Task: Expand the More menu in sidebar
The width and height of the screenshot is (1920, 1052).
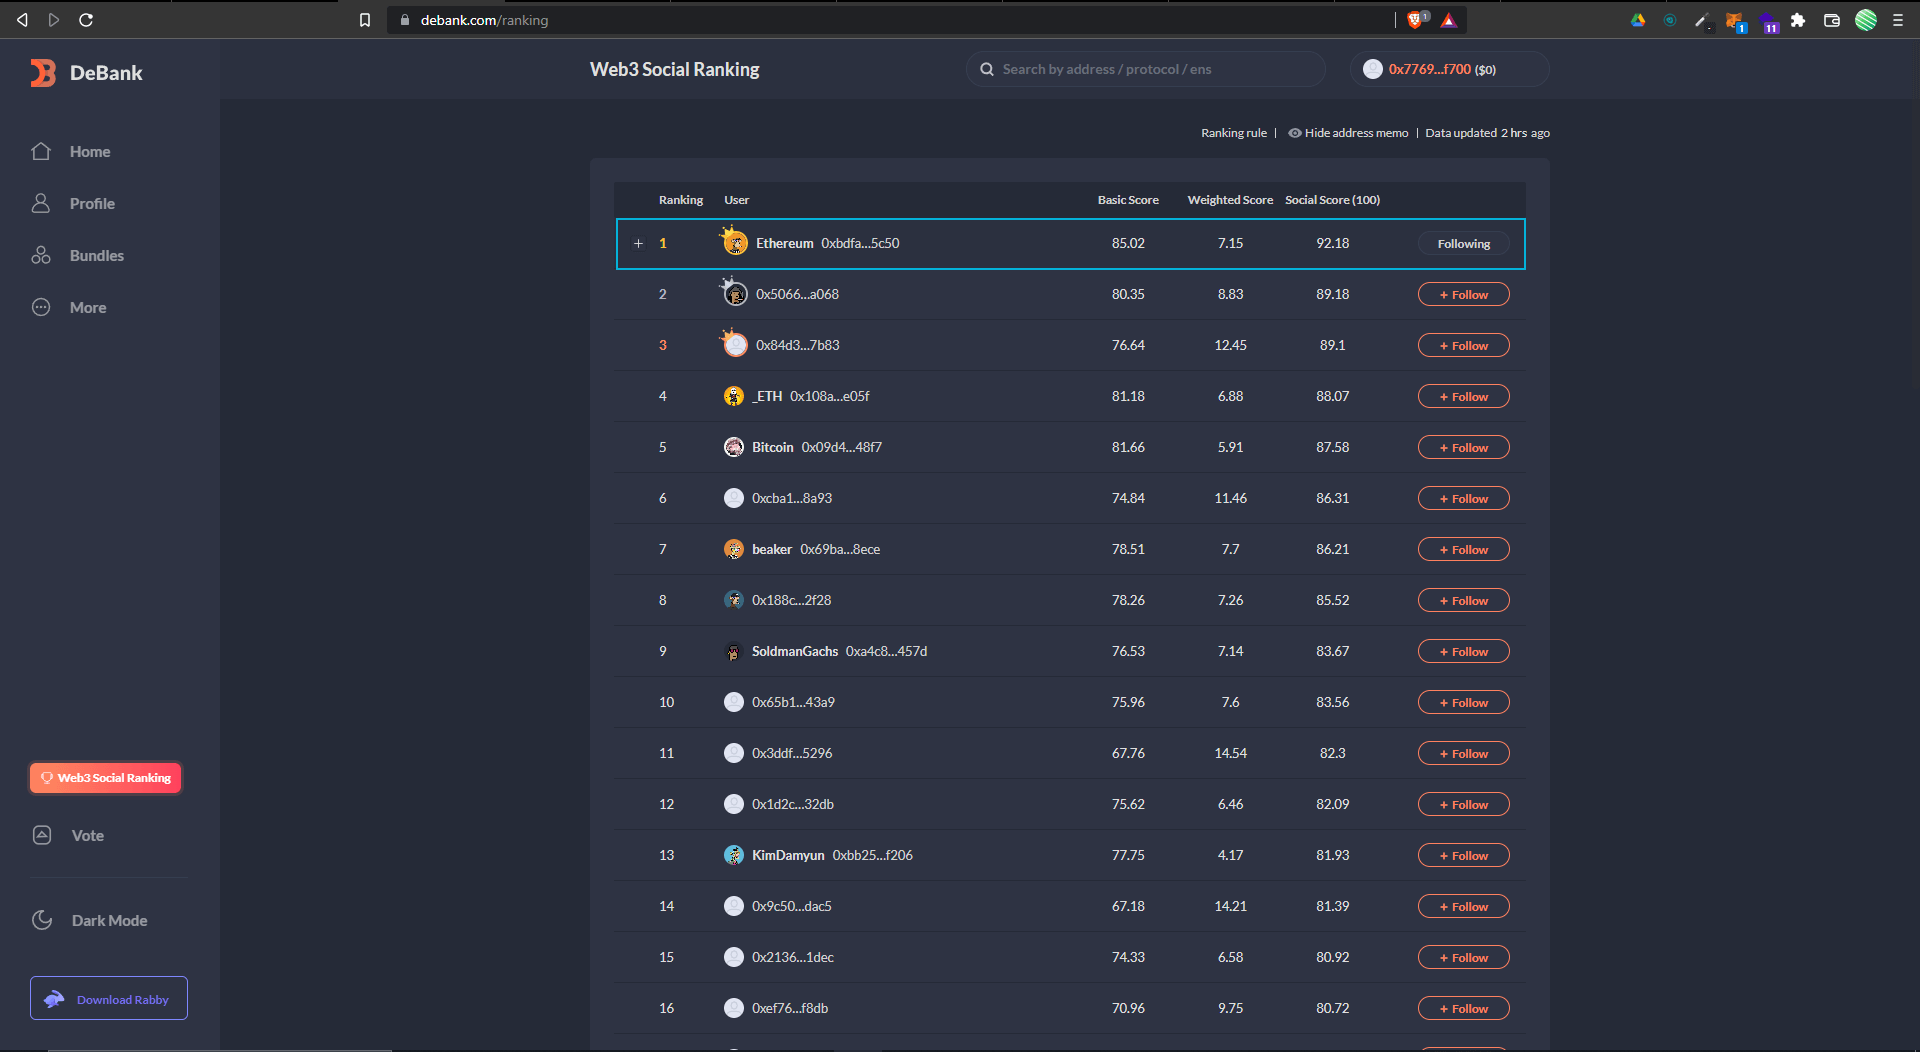Action: pyautogui.click(x=87, y=308)
